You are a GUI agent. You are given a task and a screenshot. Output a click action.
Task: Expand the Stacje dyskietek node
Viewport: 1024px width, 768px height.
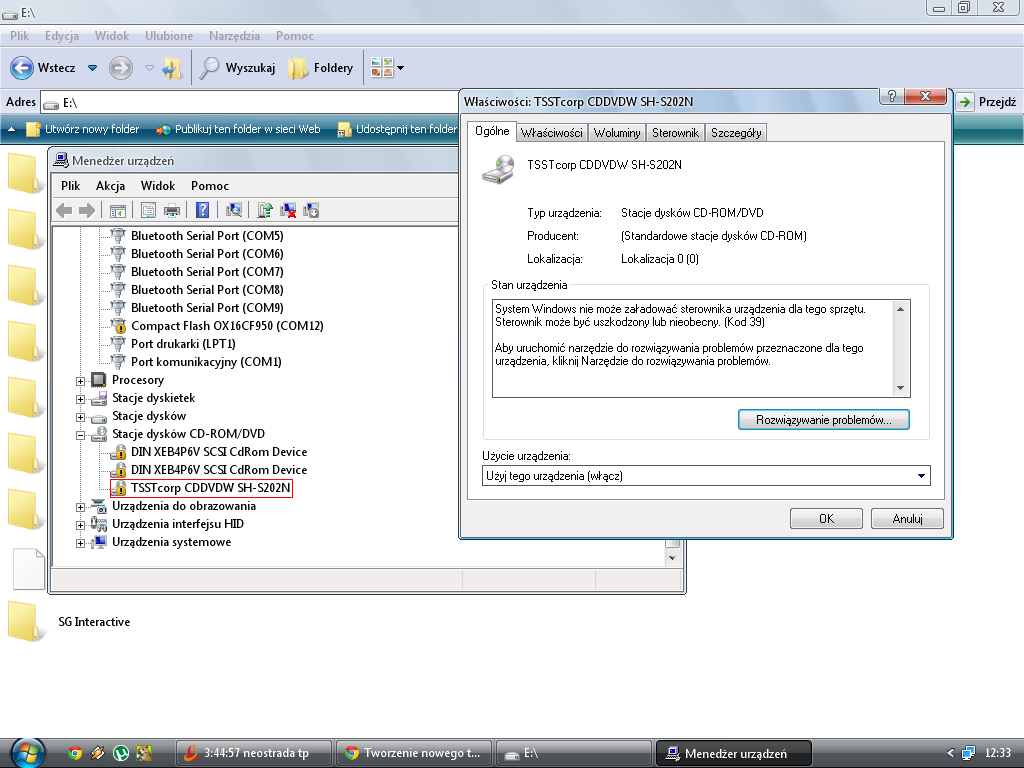[x=80, y=399]
